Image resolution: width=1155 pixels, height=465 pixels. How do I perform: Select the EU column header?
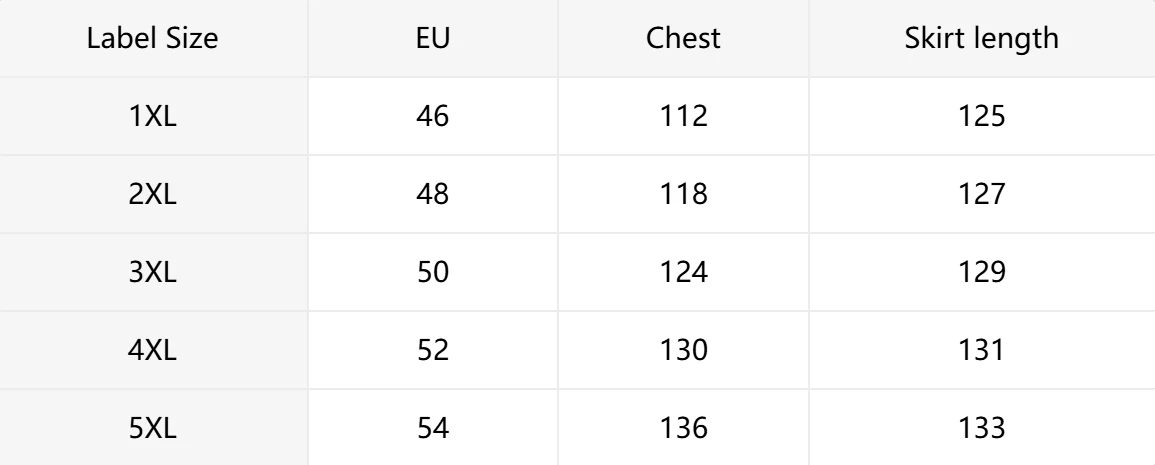point(432,39)
